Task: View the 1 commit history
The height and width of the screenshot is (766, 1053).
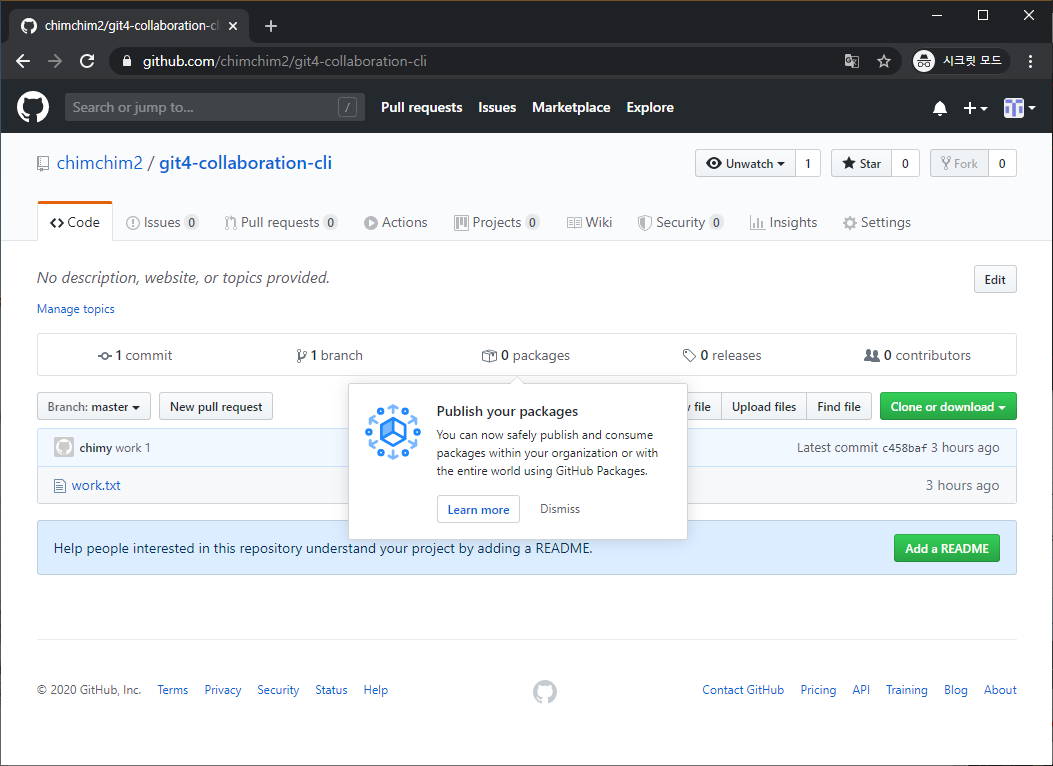Action: click(x=135, y=355)
